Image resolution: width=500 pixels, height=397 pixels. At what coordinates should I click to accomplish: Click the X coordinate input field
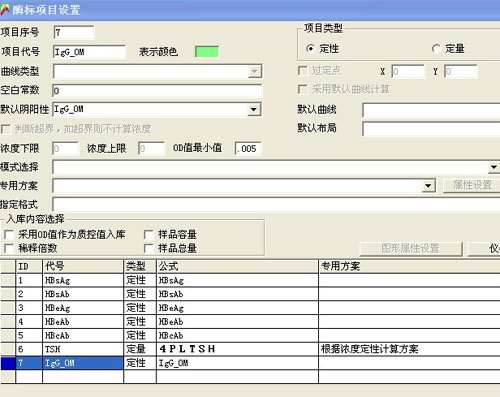point(408,71)
